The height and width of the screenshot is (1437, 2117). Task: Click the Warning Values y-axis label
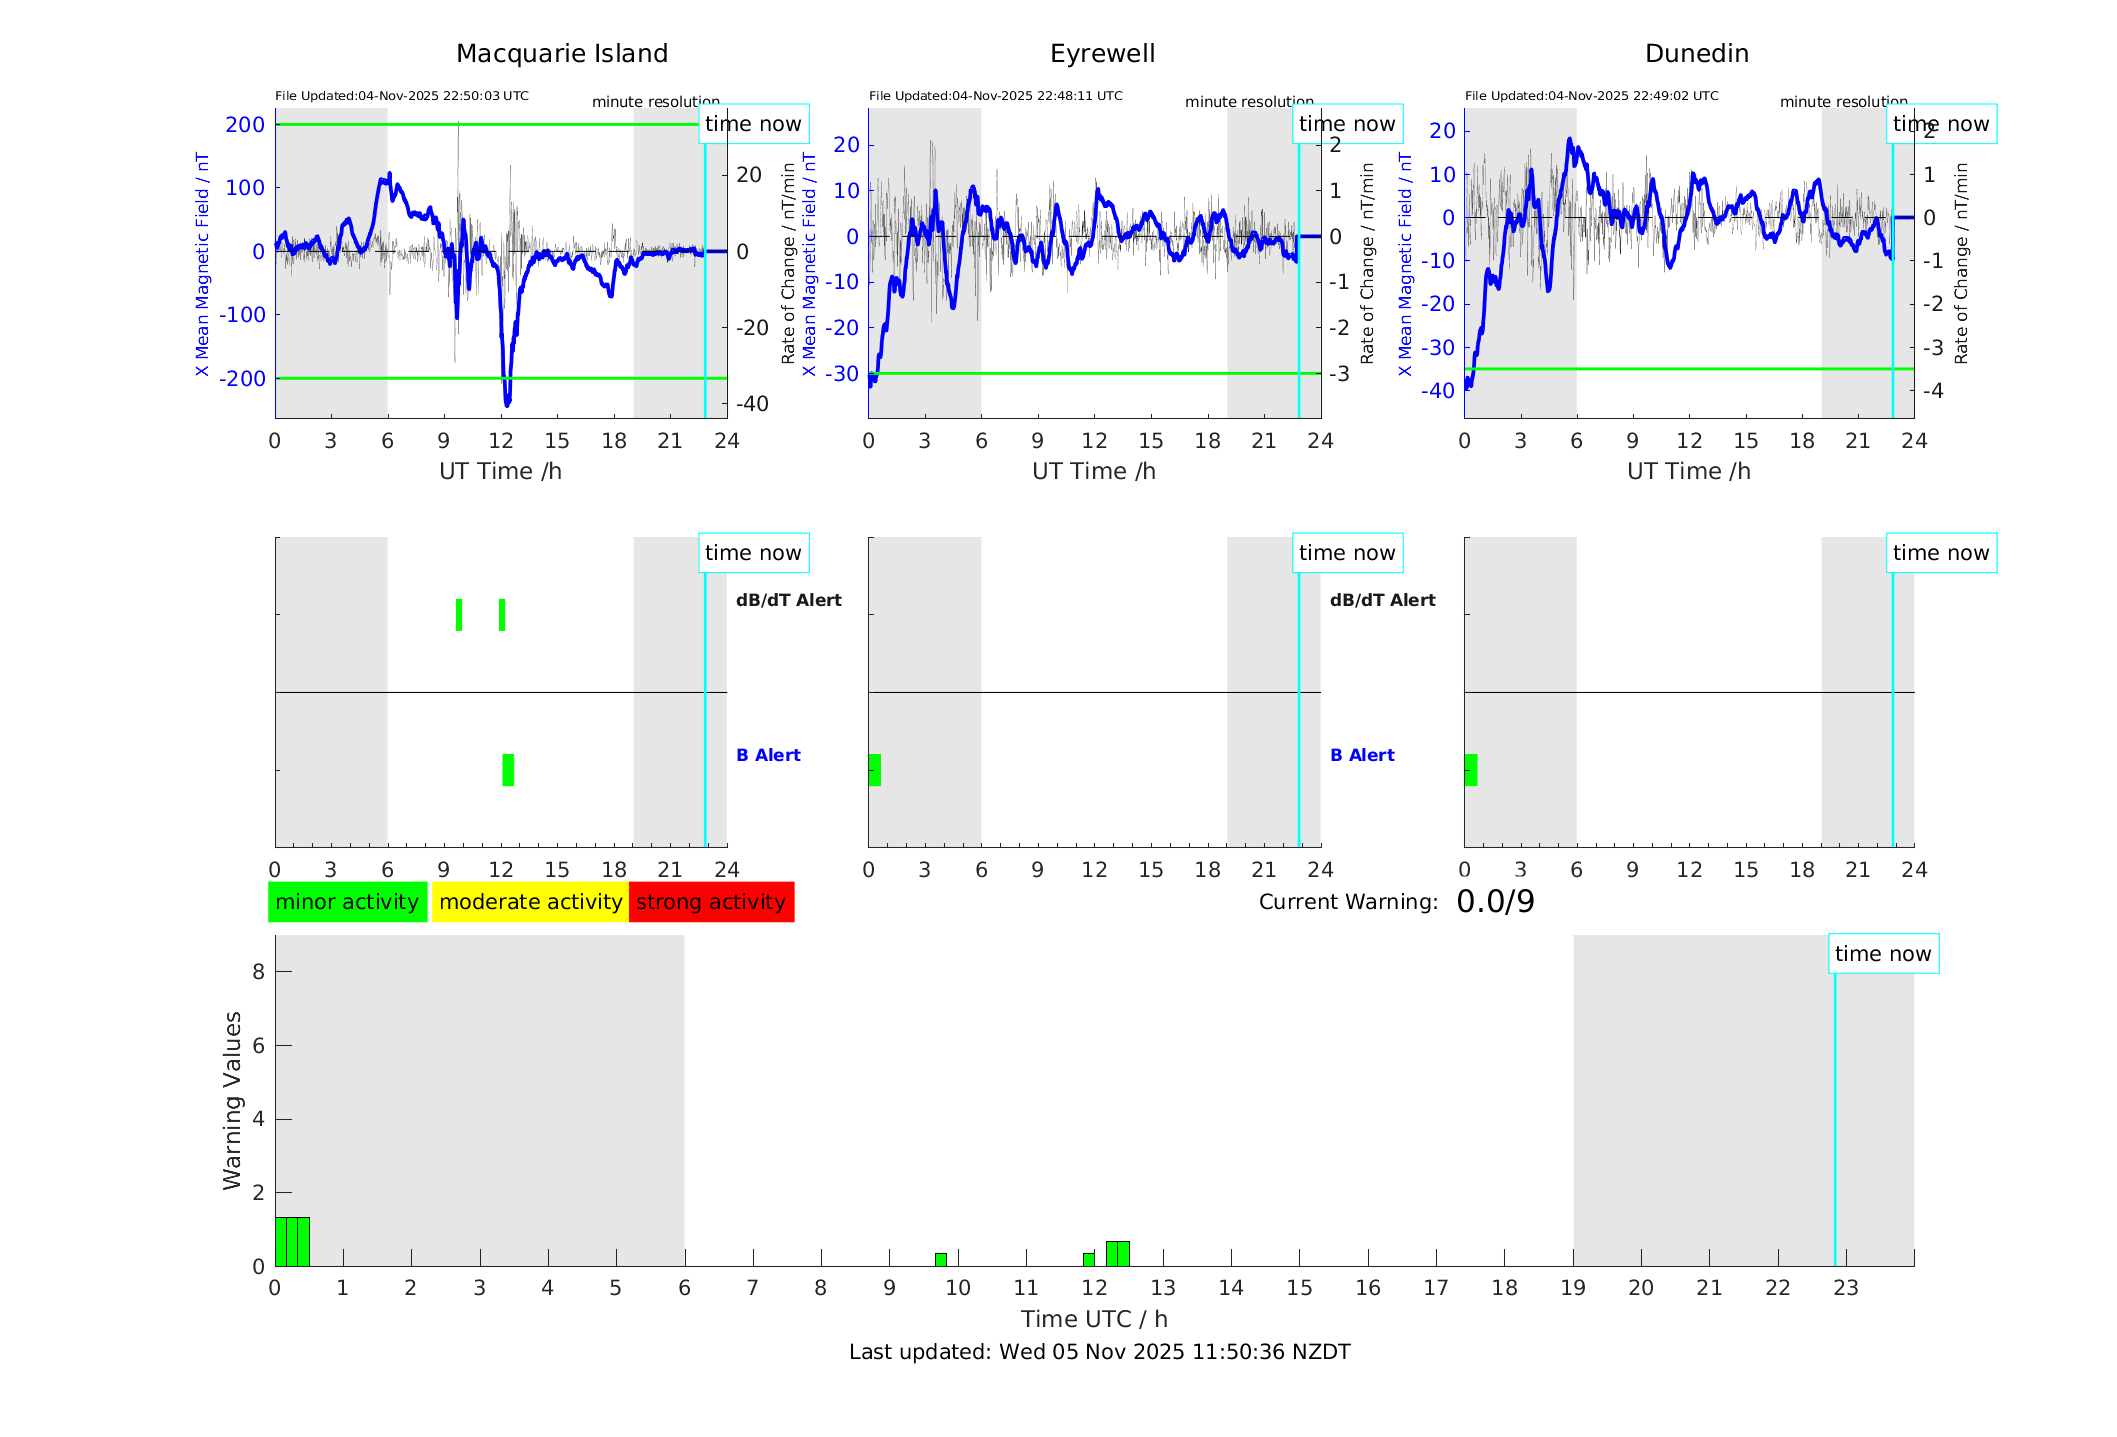232,1100
